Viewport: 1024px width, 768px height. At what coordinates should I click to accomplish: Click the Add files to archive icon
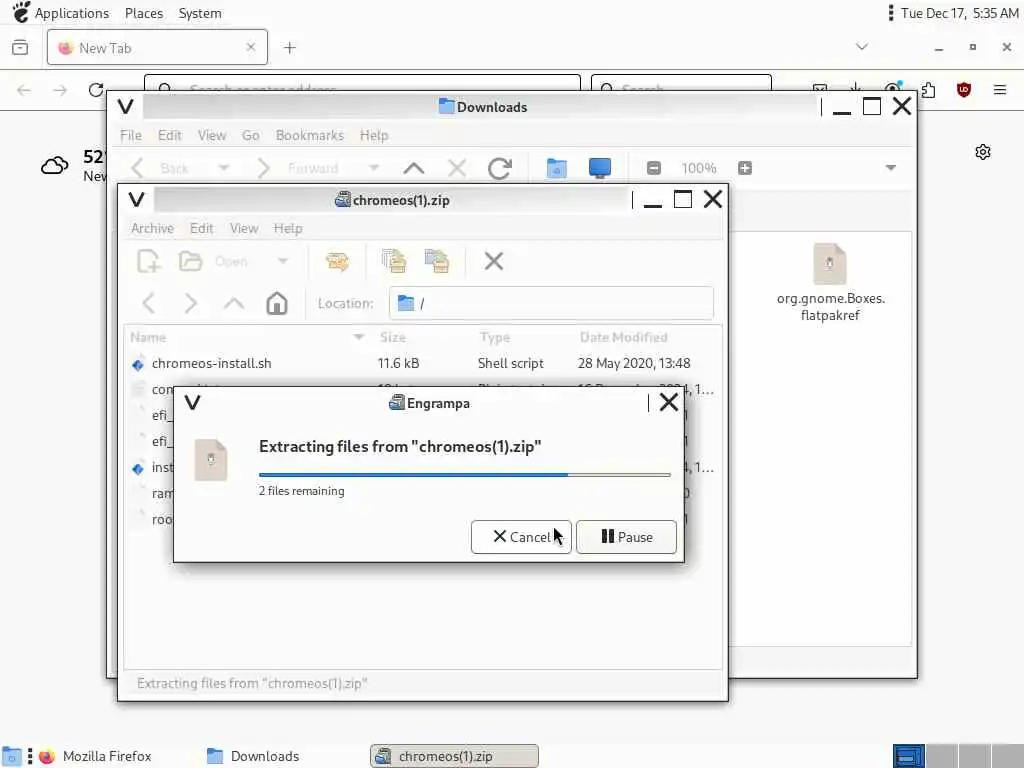click(x=394, y=261)
